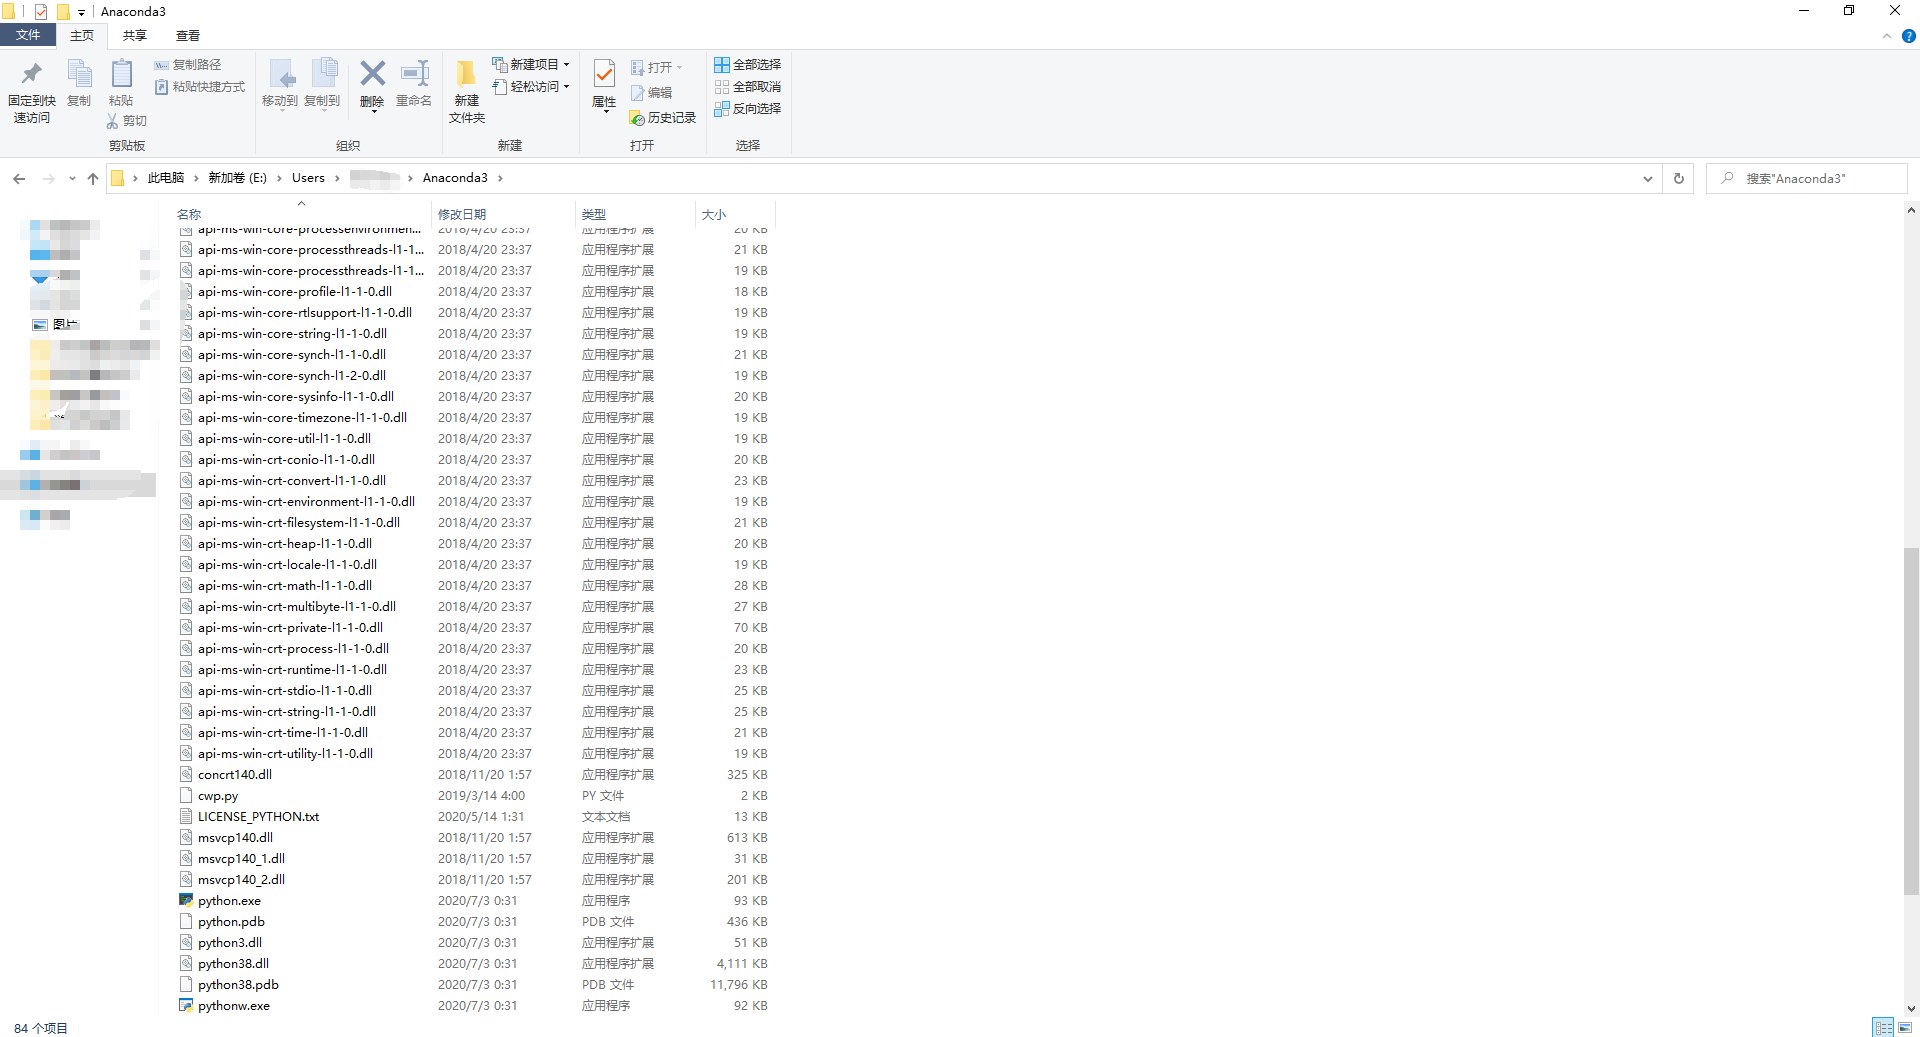This screenshot has width=1920, height=1037.
Task: Click the Copy icon in the ribbon
Action: 79,73
